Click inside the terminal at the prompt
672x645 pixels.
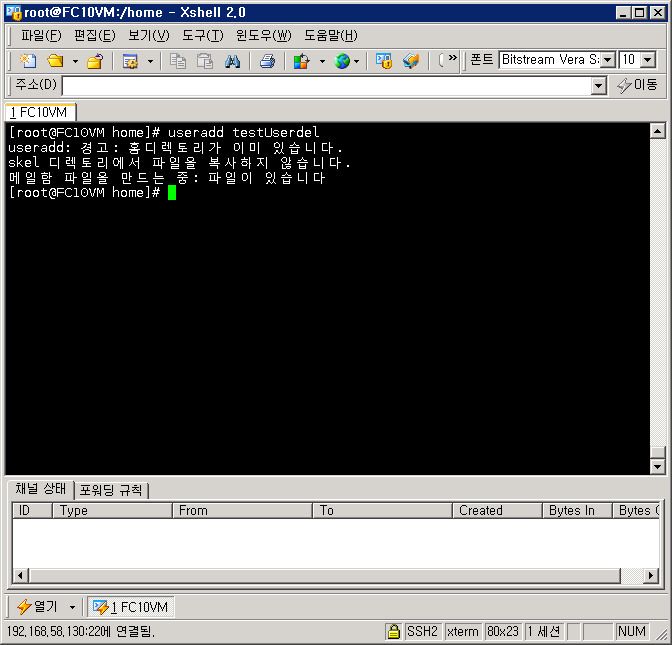[x=172, y=193]
